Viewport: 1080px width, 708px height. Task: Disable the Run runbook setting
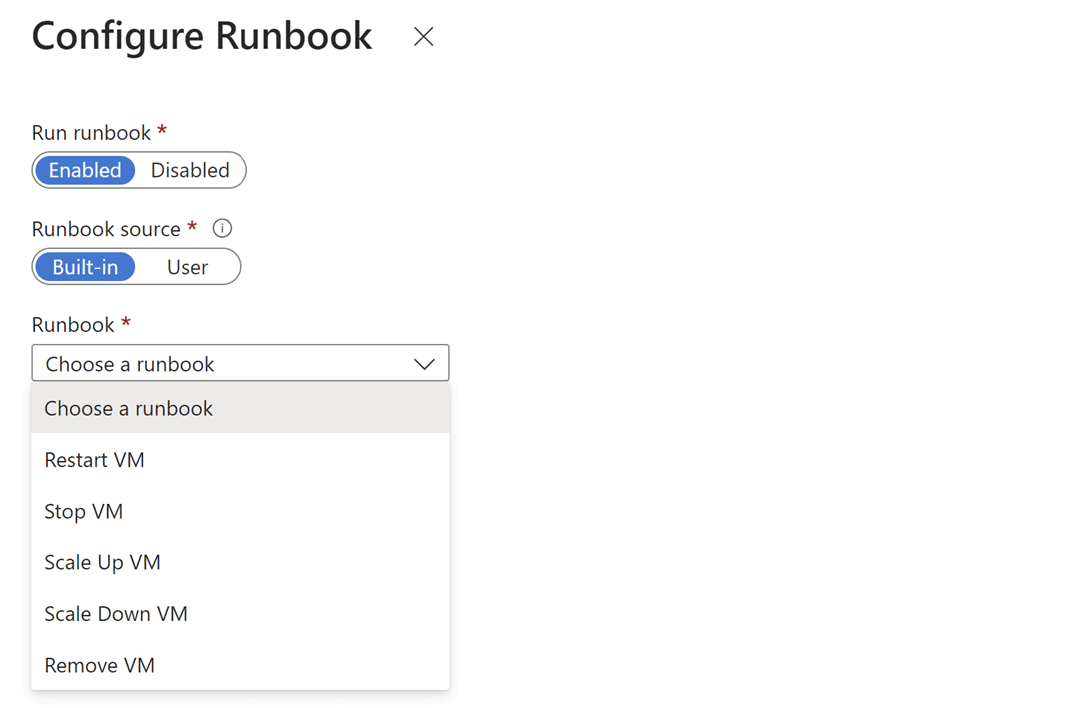(190, 170)
